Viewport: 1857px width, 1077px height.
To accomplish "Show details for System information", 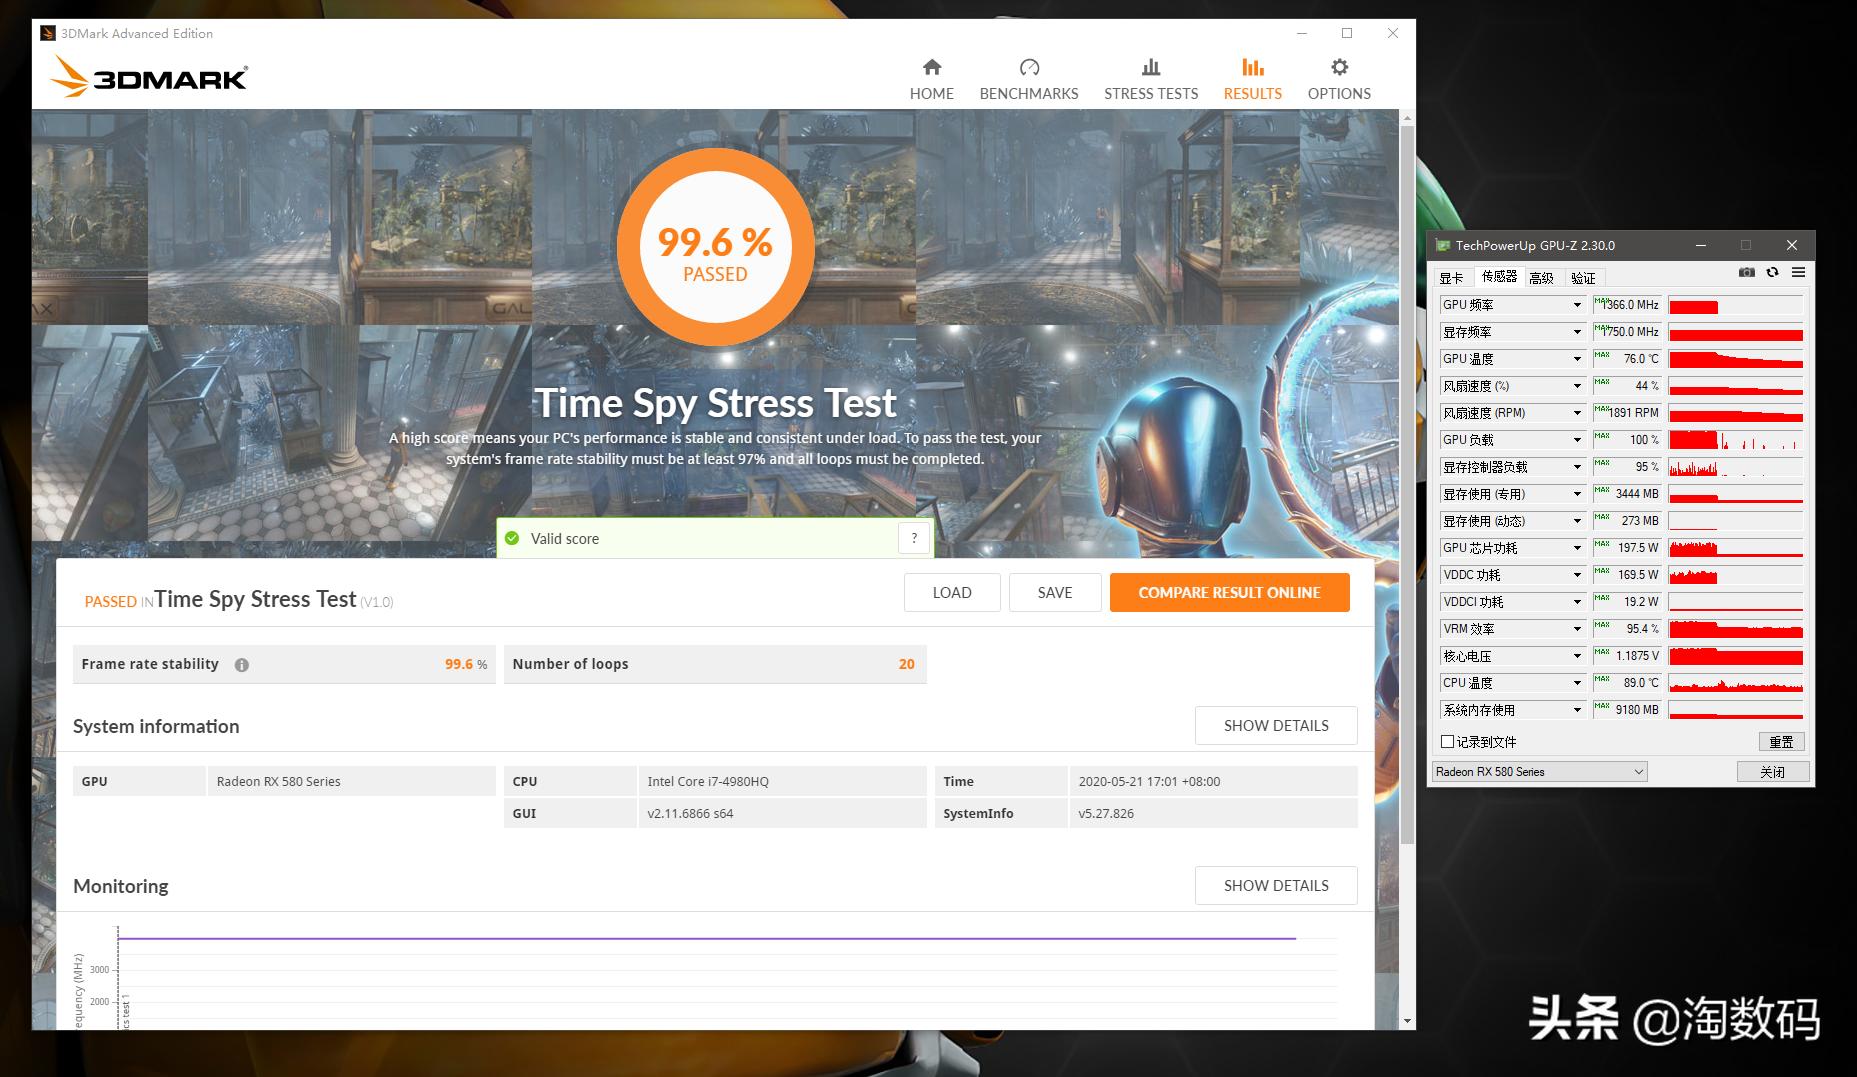I will tap(1275, 726).
